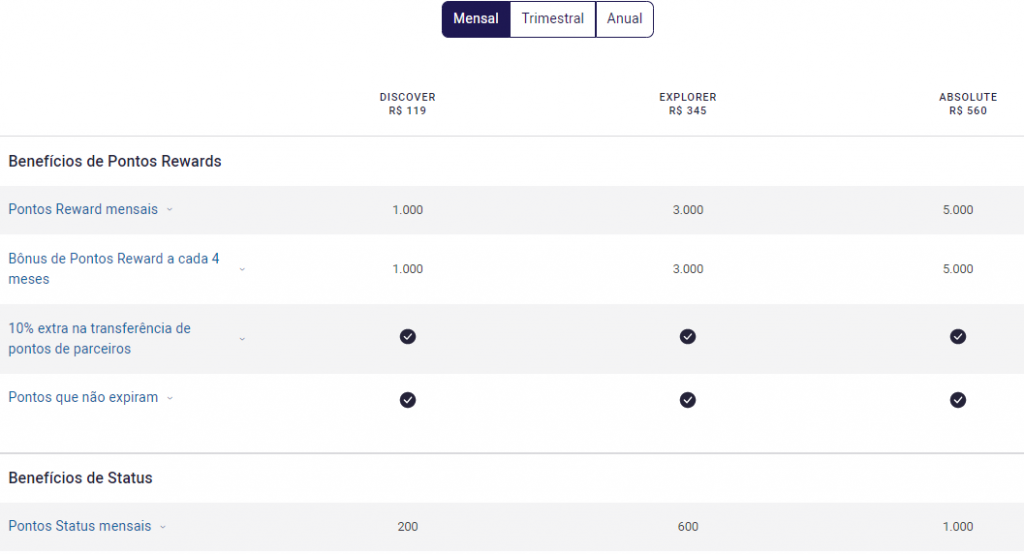Select the Mensal billing tab

(x=476, y=19)
